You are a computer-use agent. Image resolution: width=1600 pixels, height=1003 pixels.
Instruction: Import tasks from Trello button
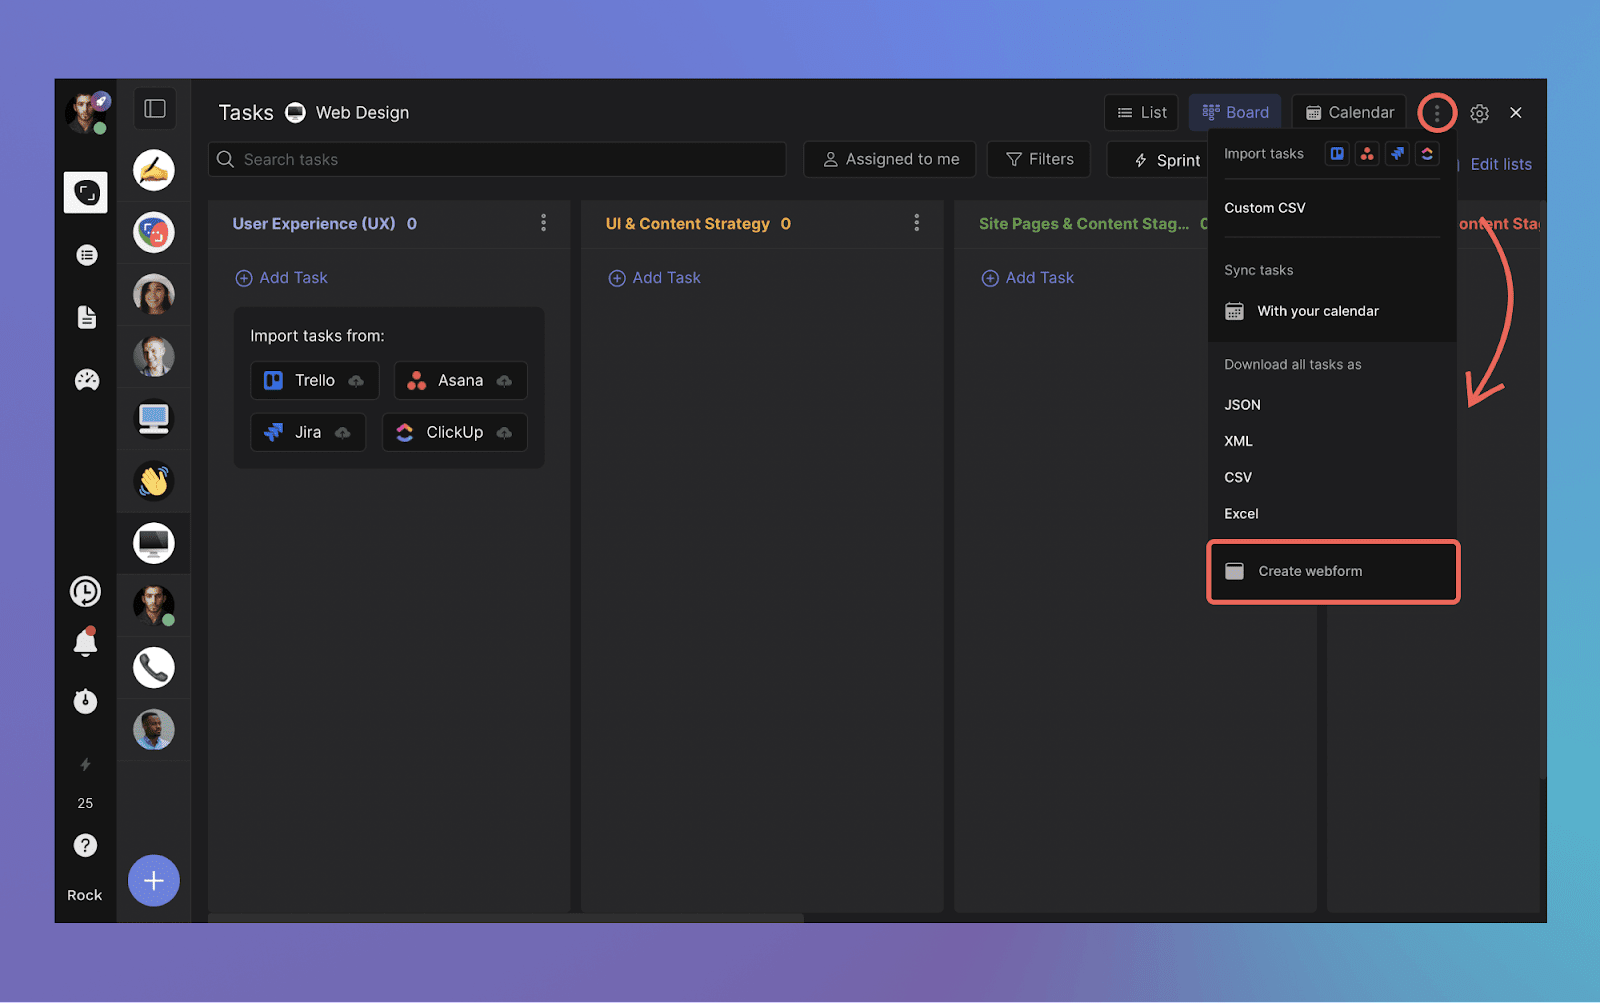click(x=314, y=381)
